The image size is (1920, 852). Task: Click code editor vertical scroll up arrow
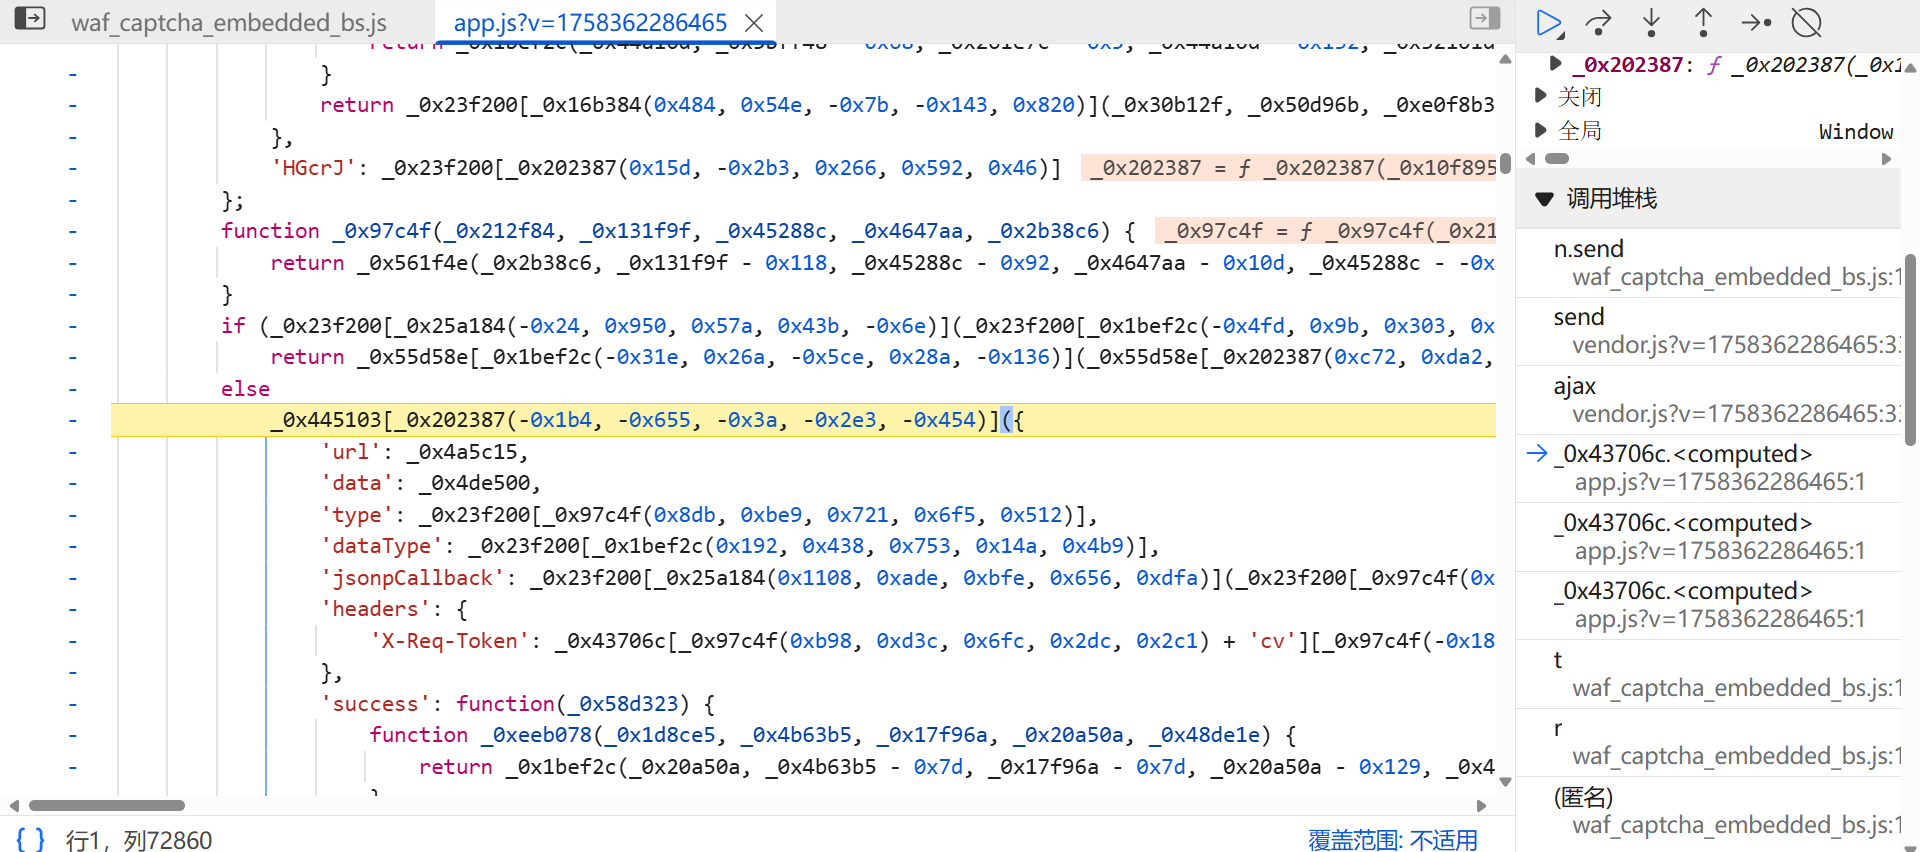coord(1505,59)
